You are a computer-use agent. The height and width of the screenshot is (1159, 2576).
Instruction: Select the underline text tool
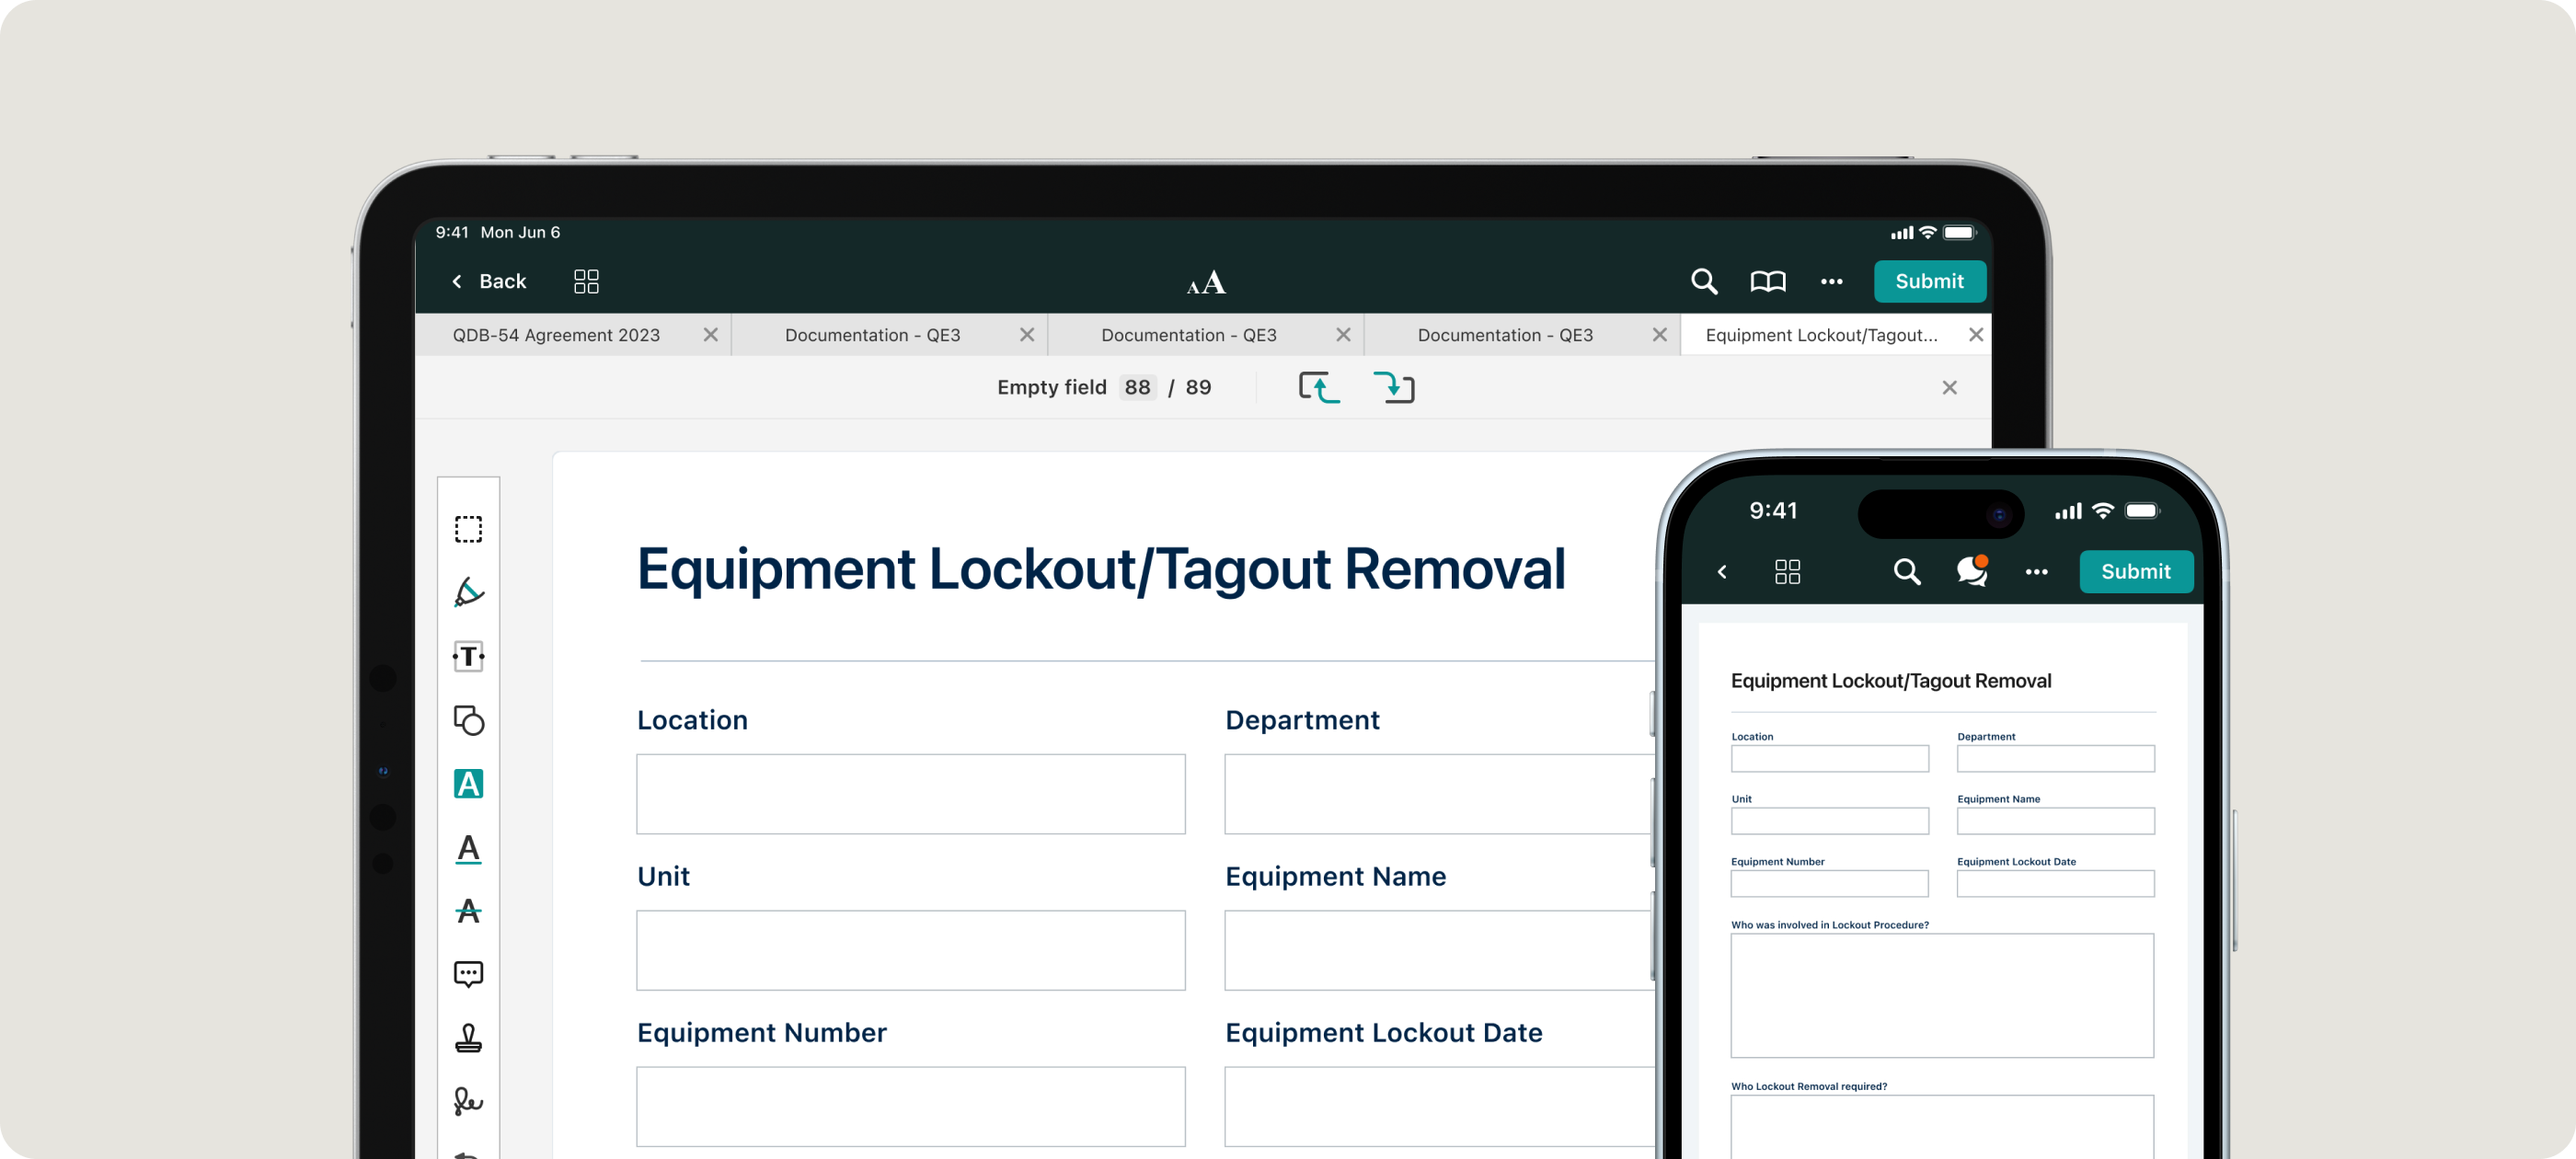[468, 848]
